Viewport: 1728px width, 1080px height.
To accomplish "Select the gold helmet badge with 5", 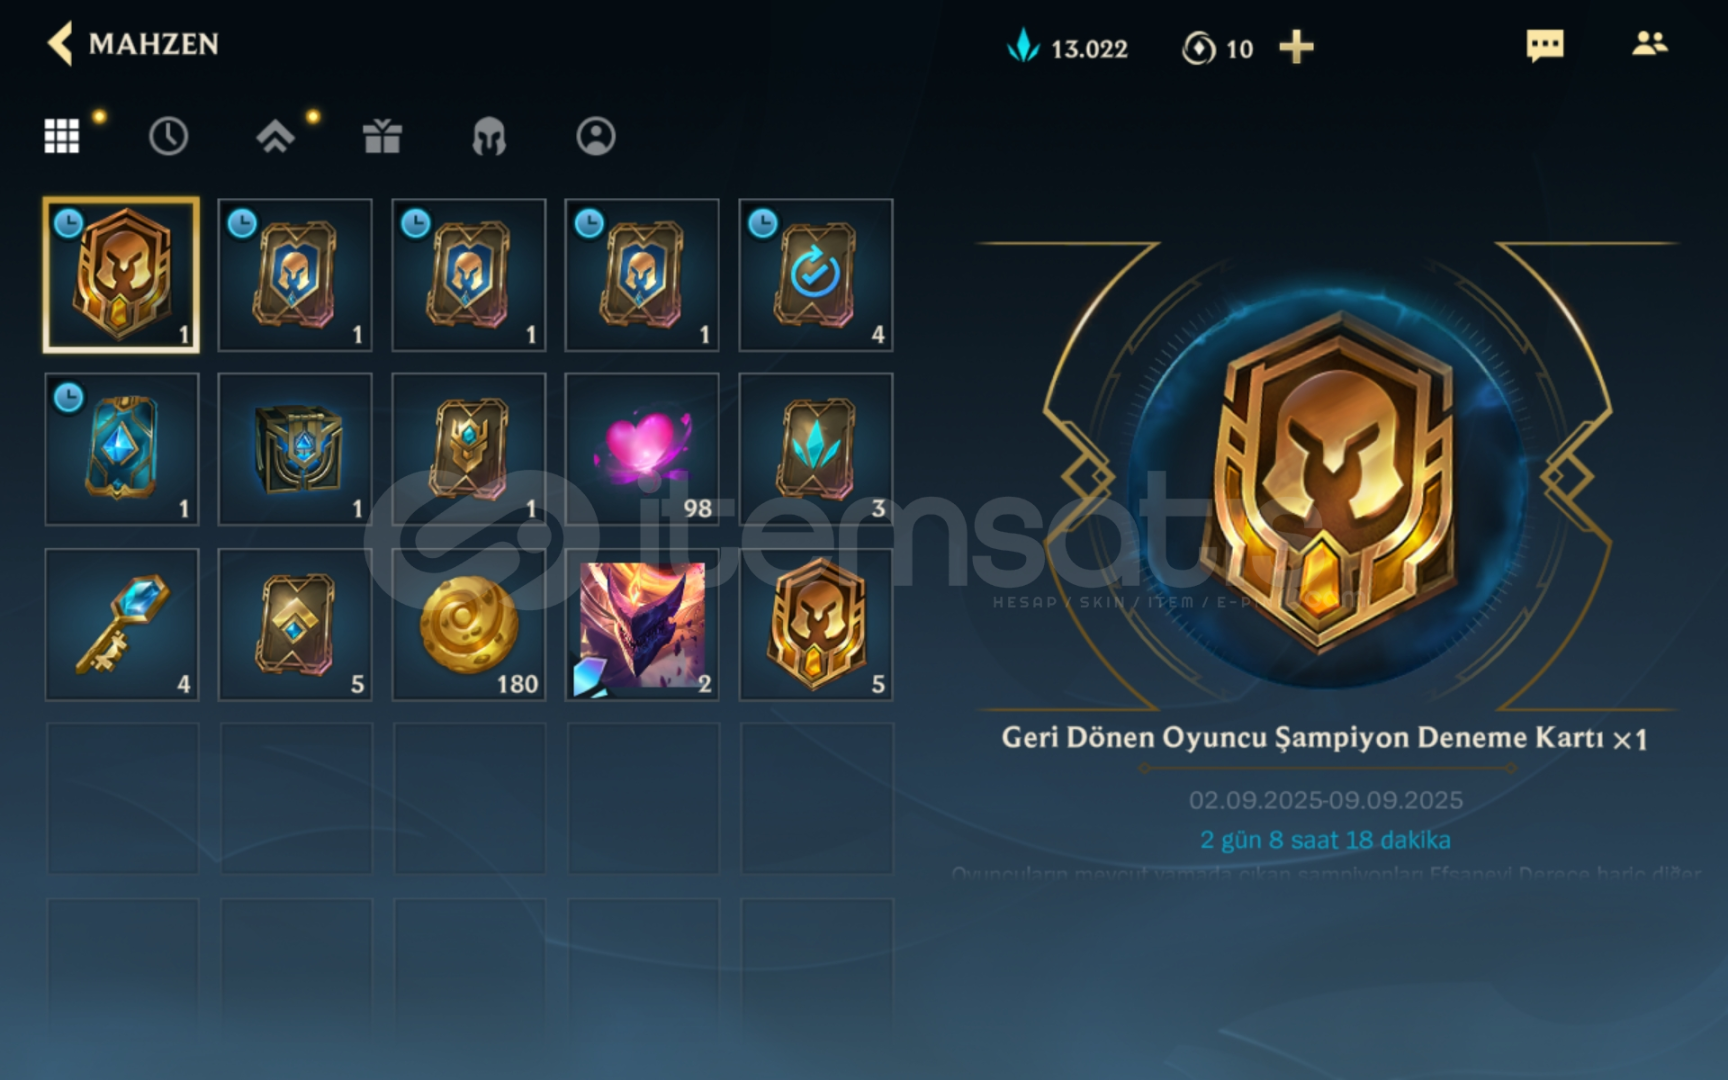I will [x=816, y=624].
